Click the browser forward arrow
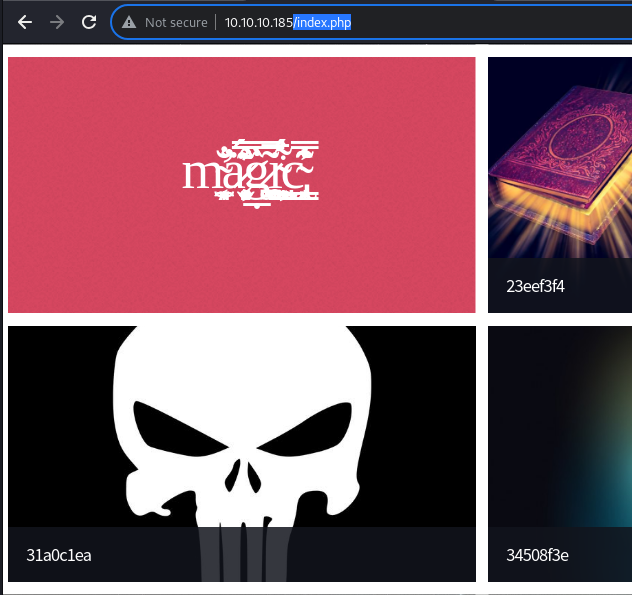The height and width of the screenshot is (595, 632). click(57, 22)
